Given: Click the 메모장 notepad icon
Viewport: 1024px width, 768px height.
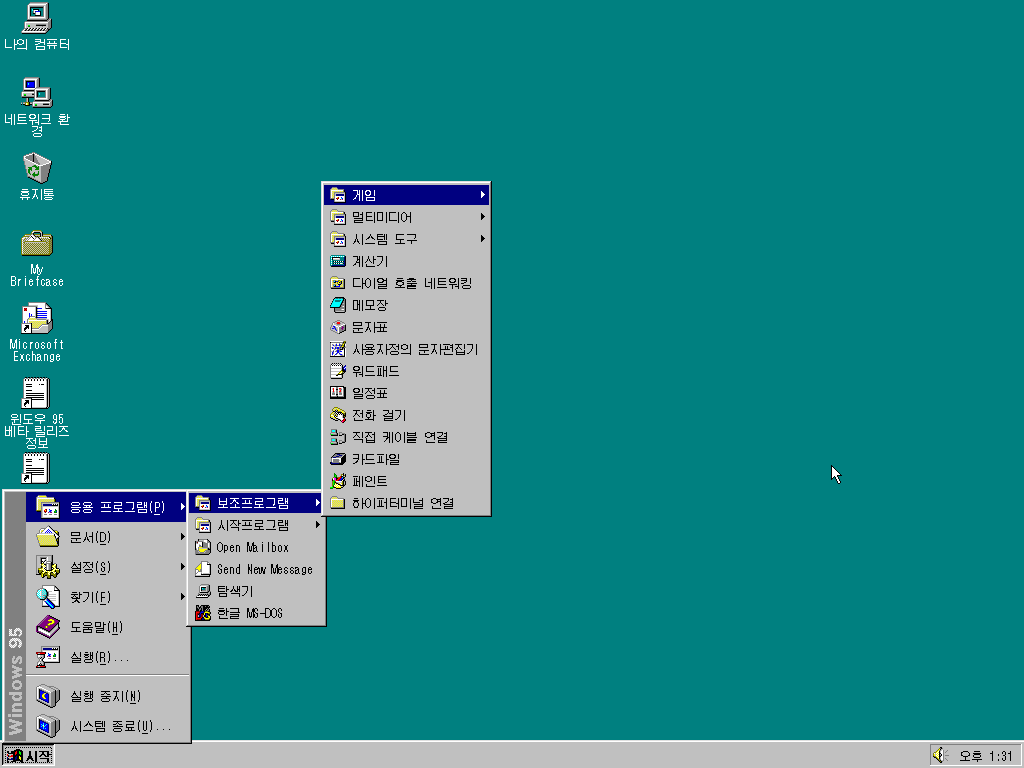Looking at the screenshot, I should 338,305.
